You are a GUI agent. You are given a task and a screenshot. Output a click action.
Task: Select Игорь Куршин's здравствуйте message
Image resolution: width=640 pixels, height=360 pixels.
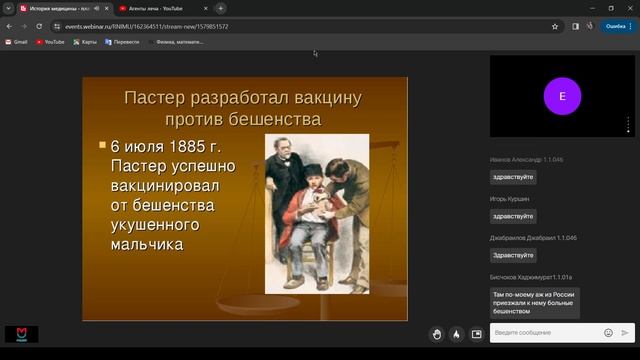click(513, 216)
